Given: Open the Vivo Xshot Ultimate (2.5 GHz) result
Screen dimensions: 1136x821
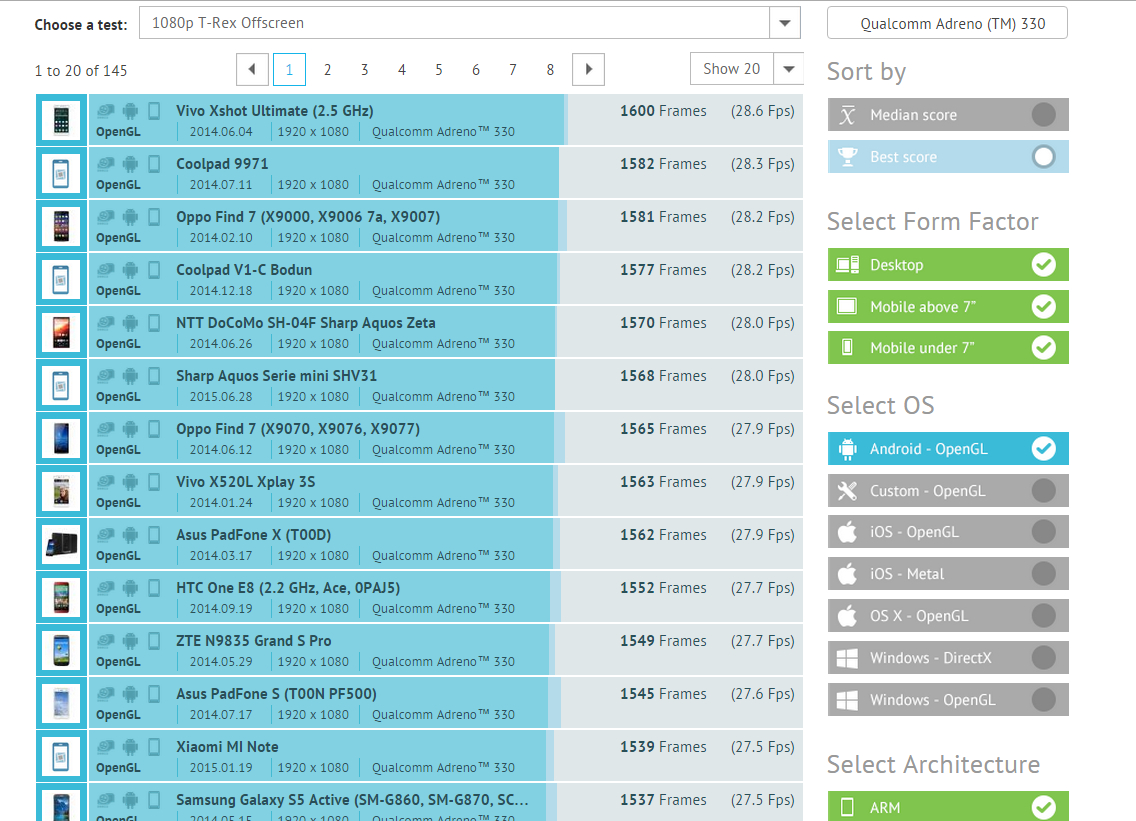Looking at the screenshot, I should tap(275, 111).
